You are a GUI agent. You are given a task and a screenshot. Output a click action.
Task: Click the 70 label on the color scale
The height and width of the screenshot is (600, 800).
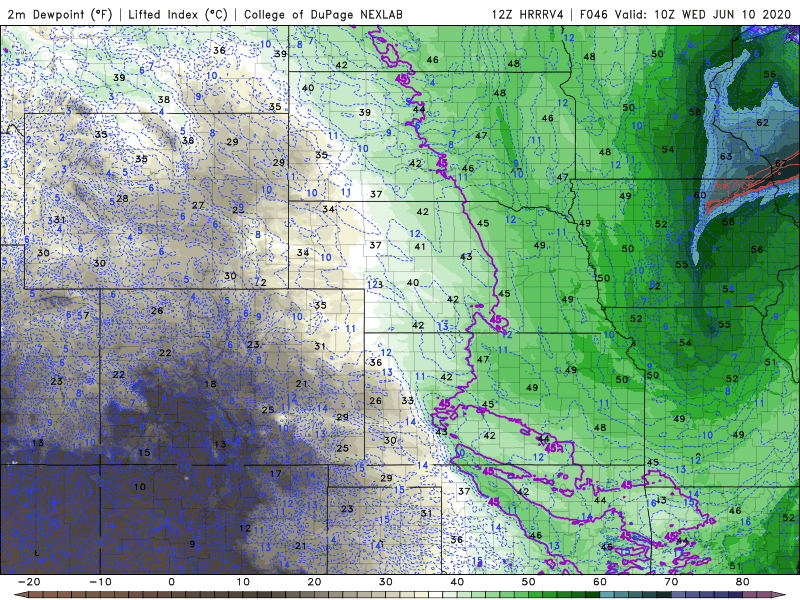tap(671, 582)
